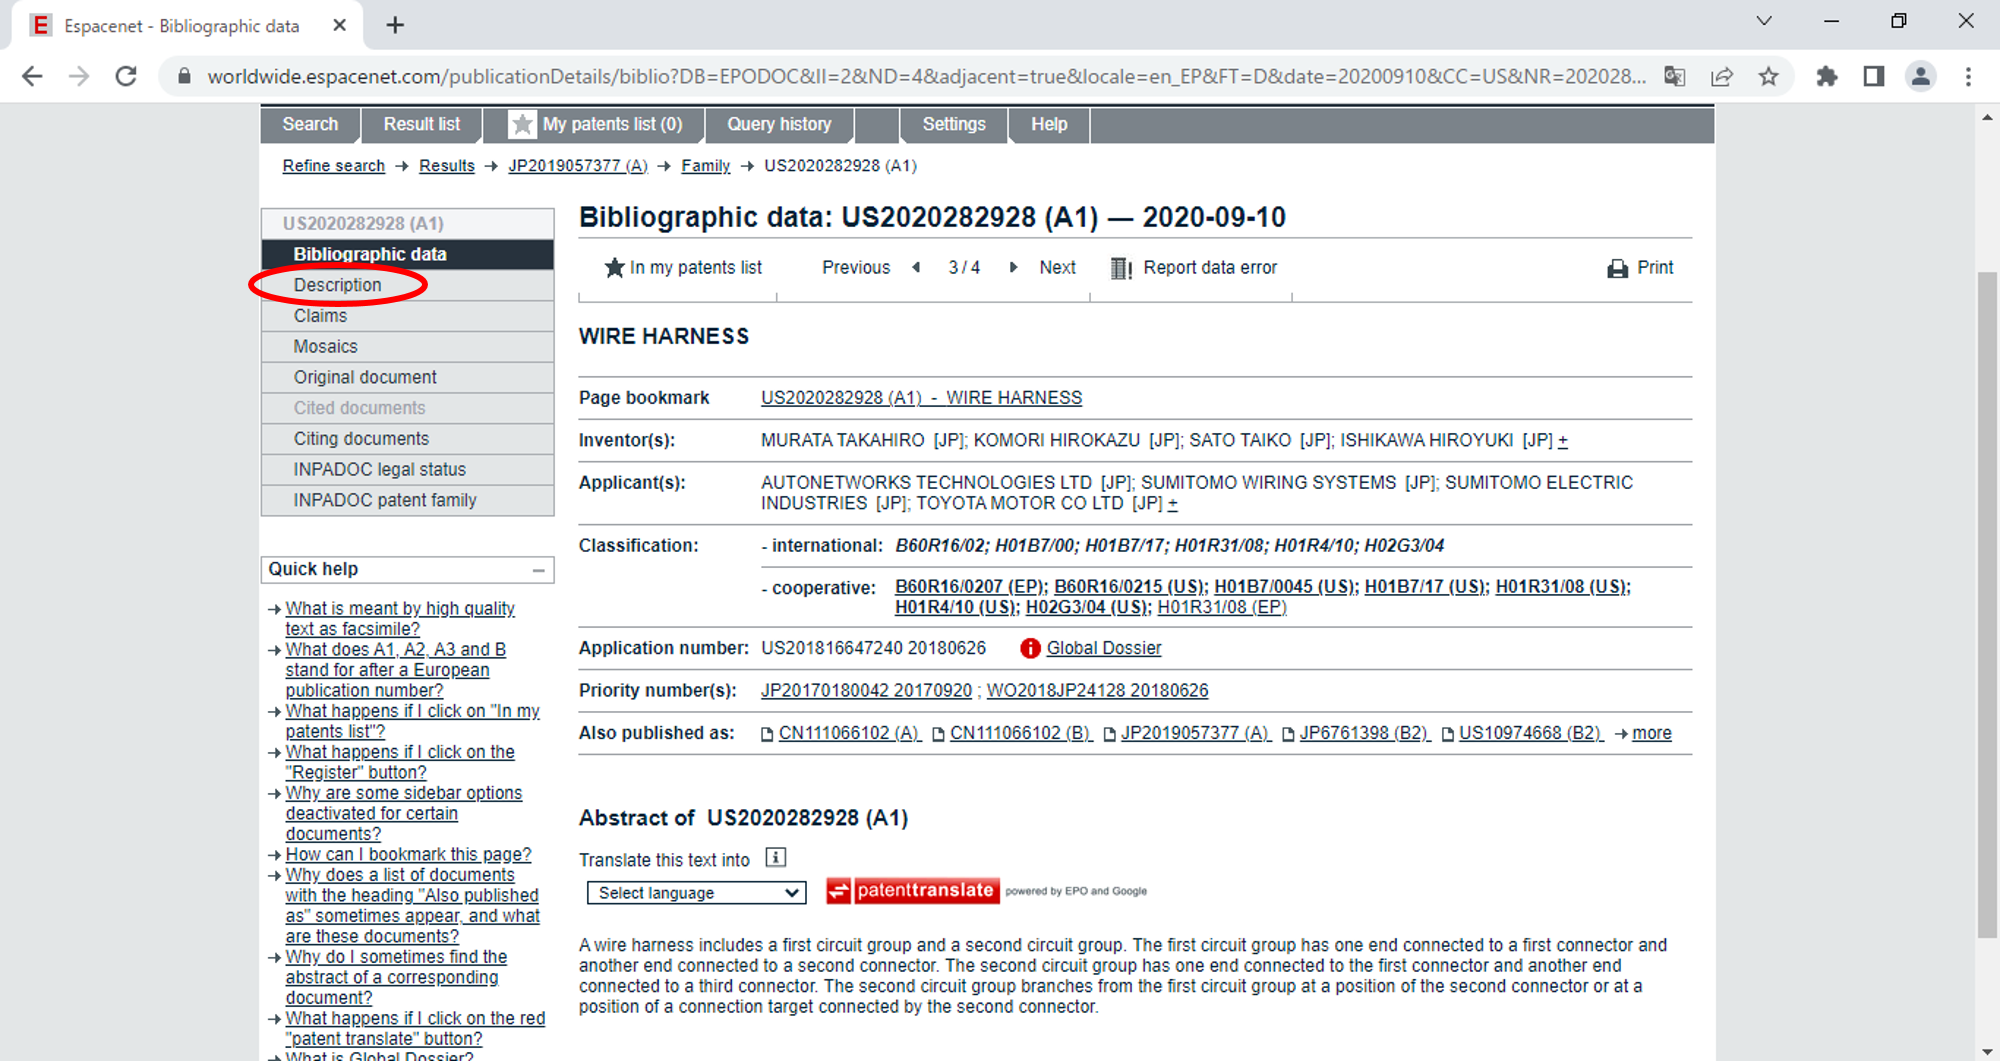Click the Family breadcrumb link
The image size is (2000, 1061).
(706, 166)
